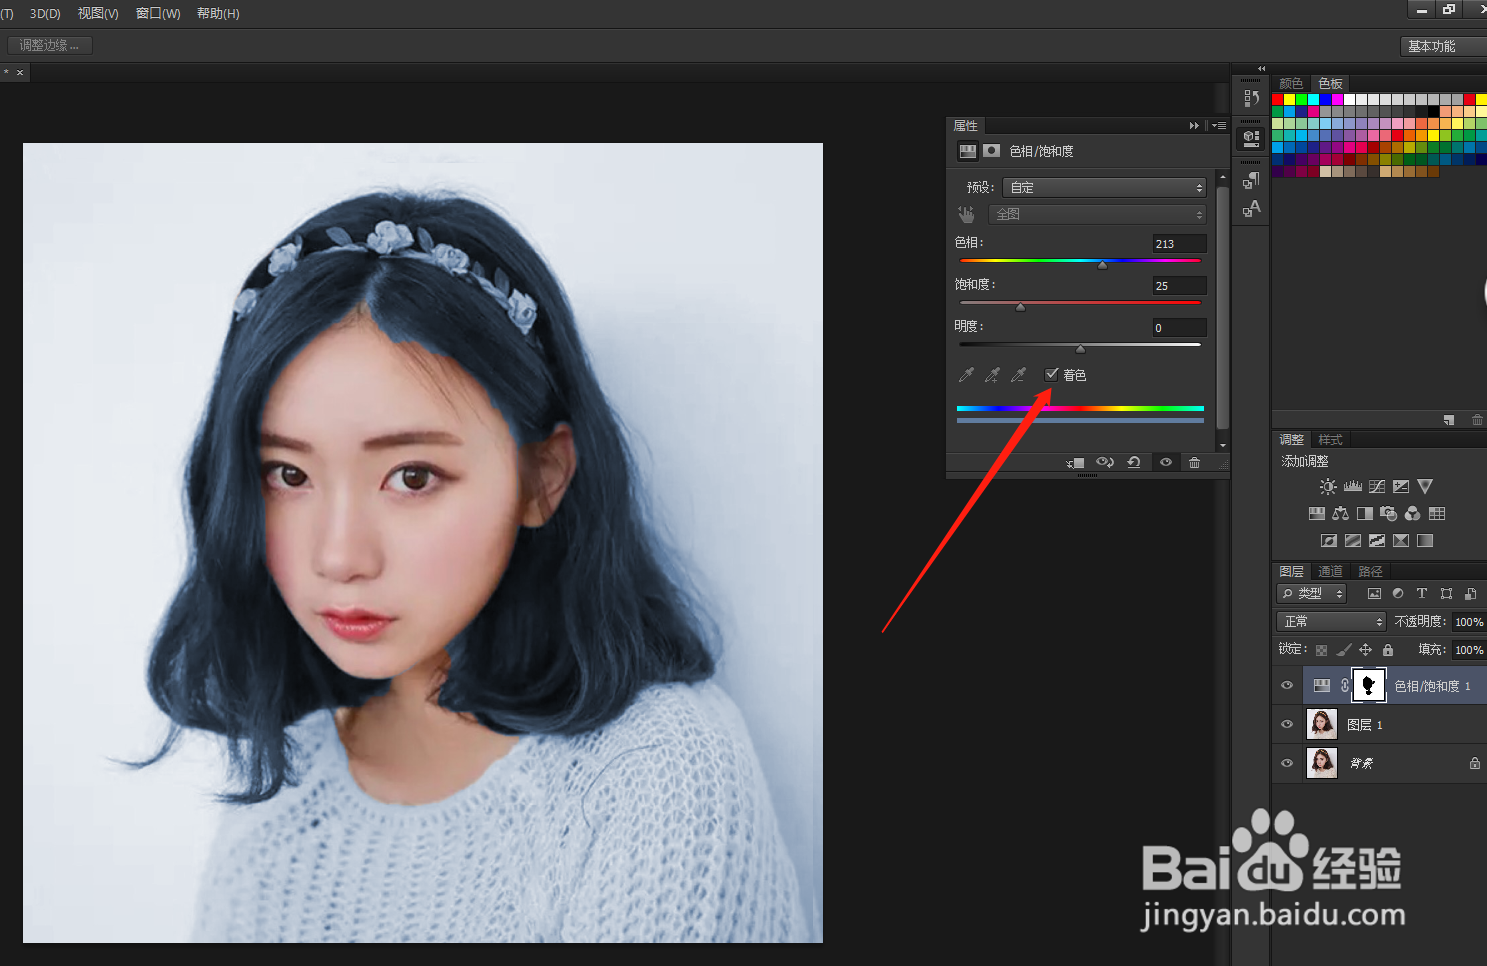Viewport: 1487px width, 966px height.
Task: Hide the 背景 layer
Action: click(1287, 763)
